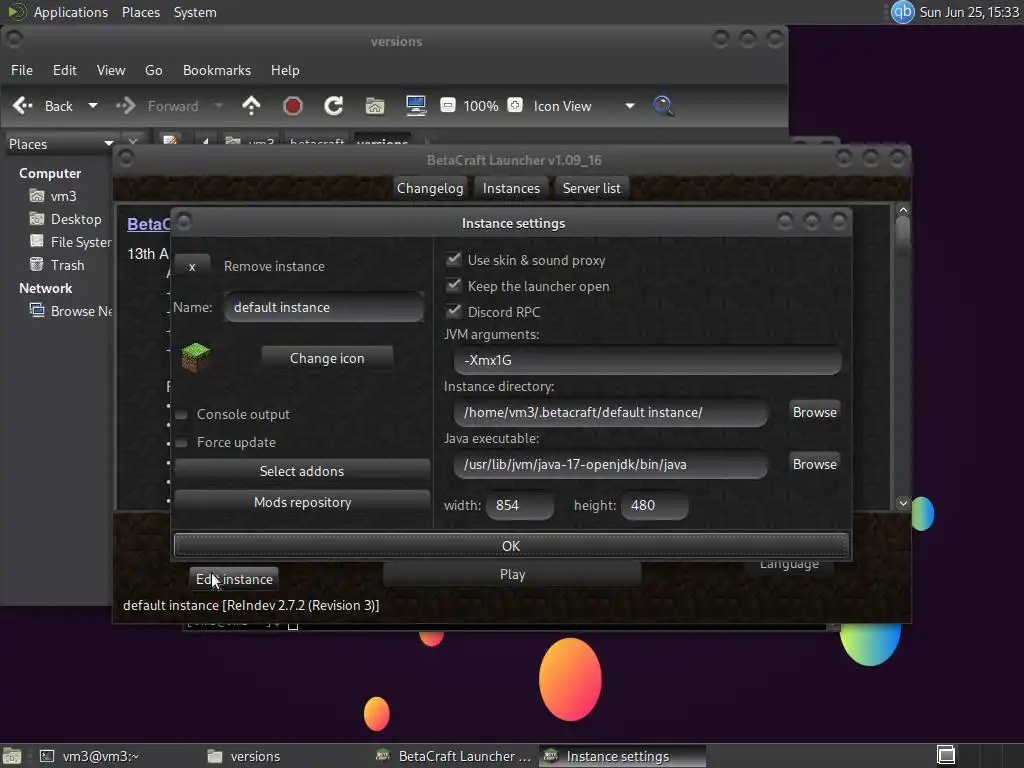Viewport: 1024px width, 768px height.
Task: Click the Browse Network icon in sidebar
Action: click(37, 310)
